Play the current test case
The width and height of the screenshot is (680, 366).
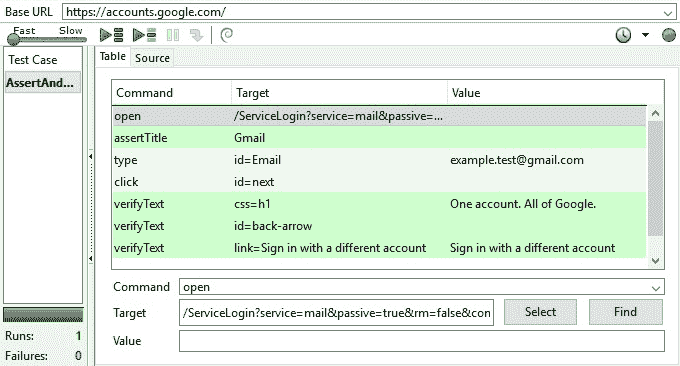pos(145,35)
